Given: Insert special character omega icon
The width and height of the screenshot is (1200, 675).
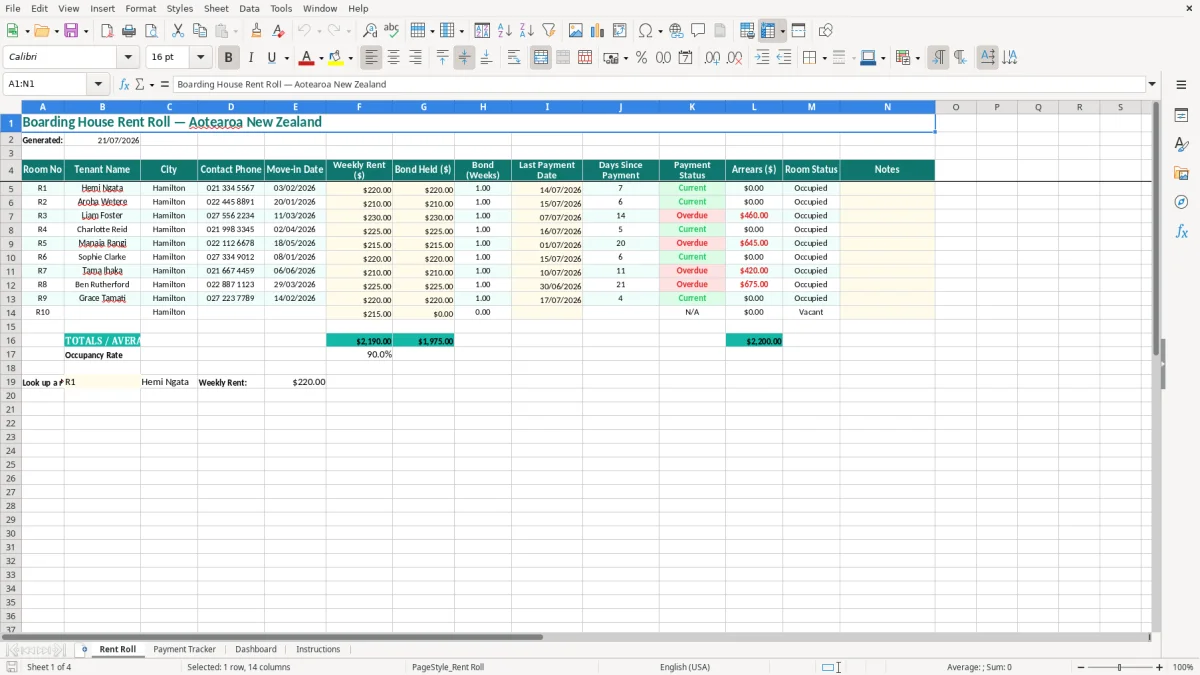Looking at the screenshot, I should pos(646,31).
